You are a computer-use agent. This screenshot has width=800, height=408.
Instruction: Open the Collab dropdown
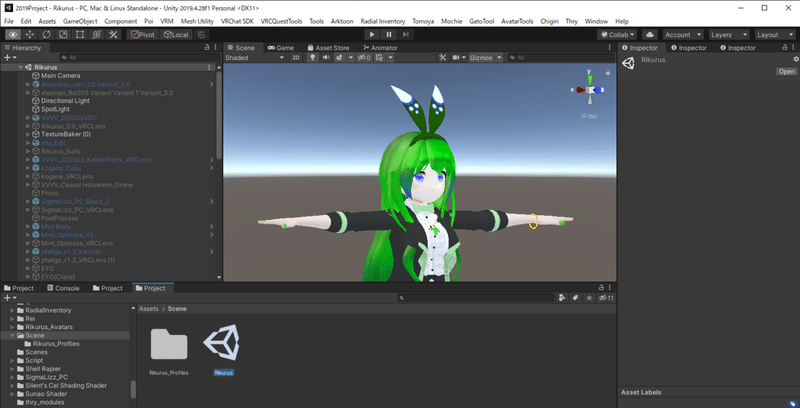coord(617,35)
